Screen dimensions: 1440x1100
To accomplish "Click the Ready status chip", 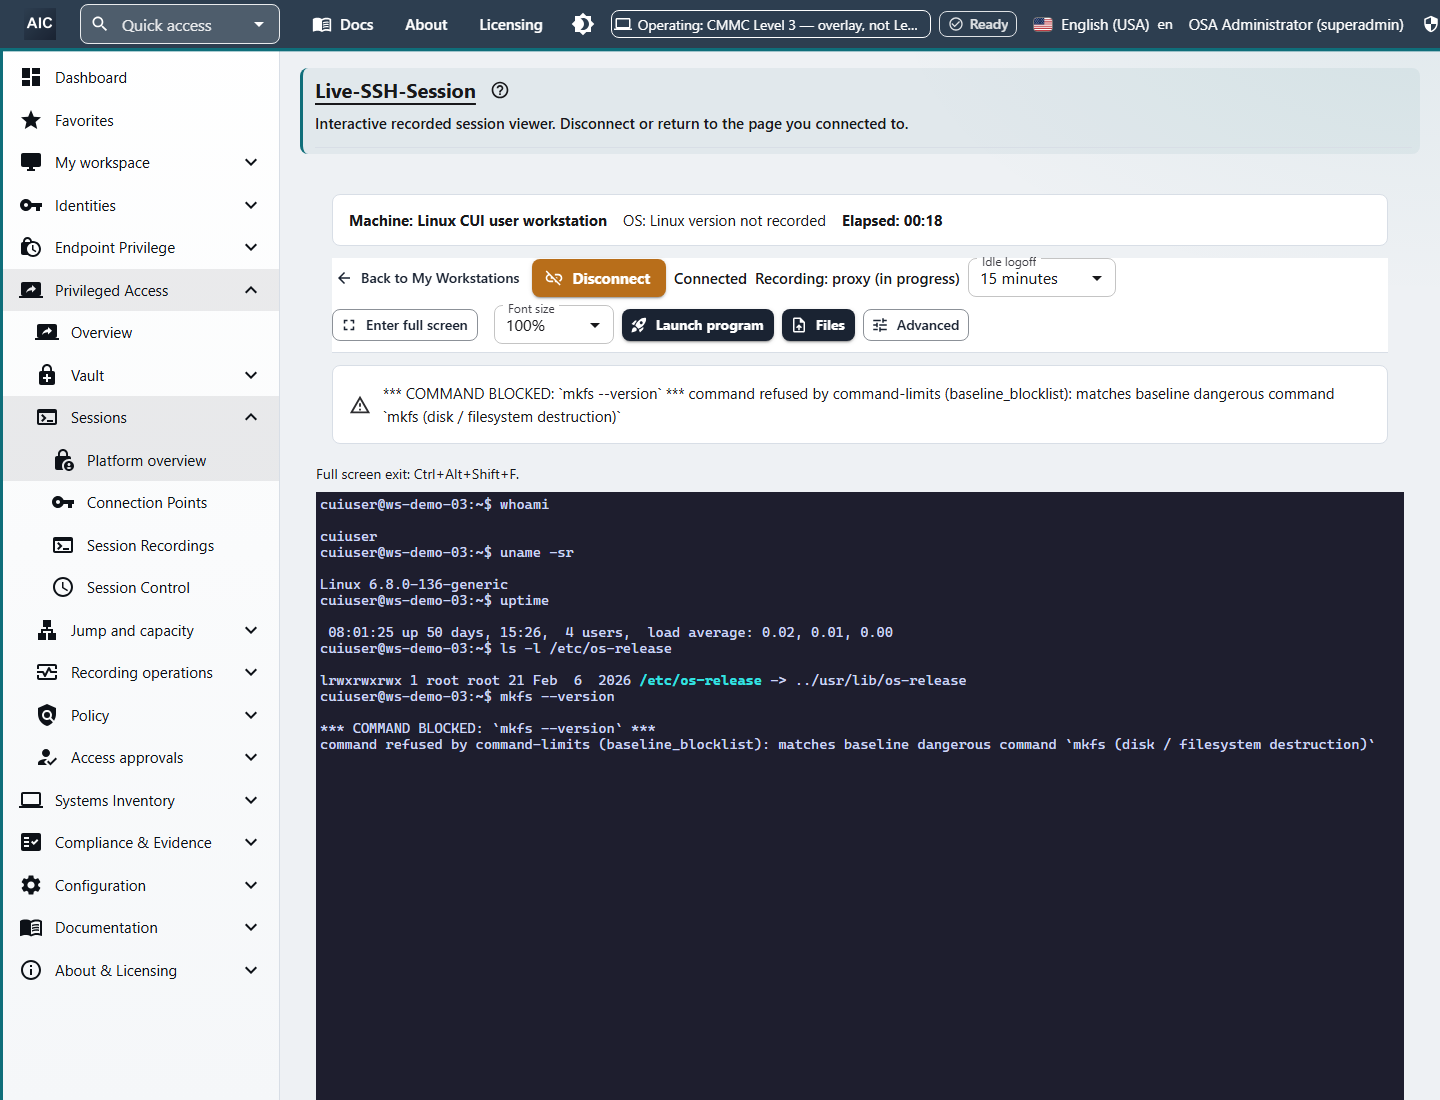I will [x=978, y=24].
